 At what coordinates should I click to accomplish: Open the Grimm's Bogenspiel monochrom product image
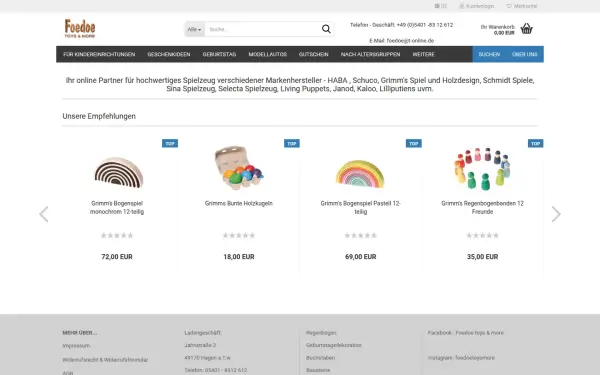coord(118,172)
